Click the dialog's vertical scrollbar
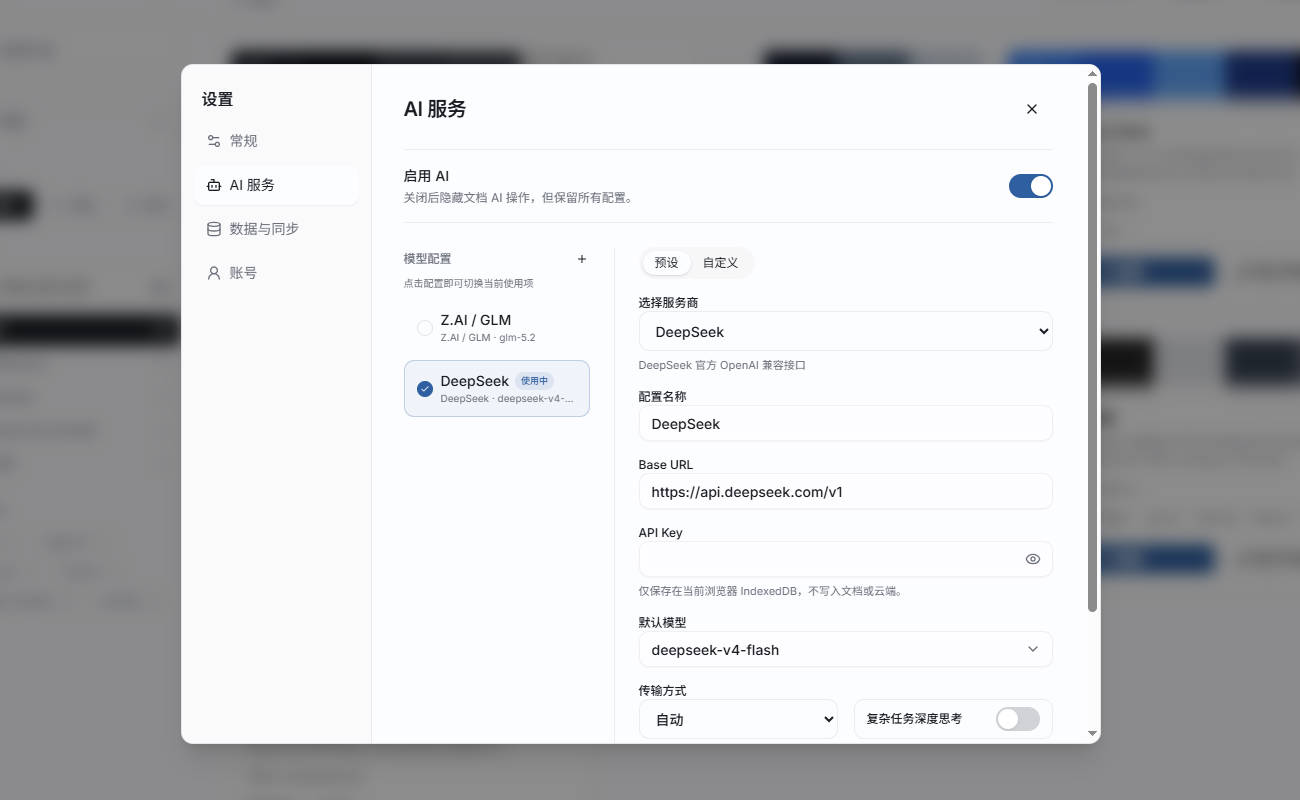Image resolution: width=1300 pixels, height=800 pixels. (1093, 347)
